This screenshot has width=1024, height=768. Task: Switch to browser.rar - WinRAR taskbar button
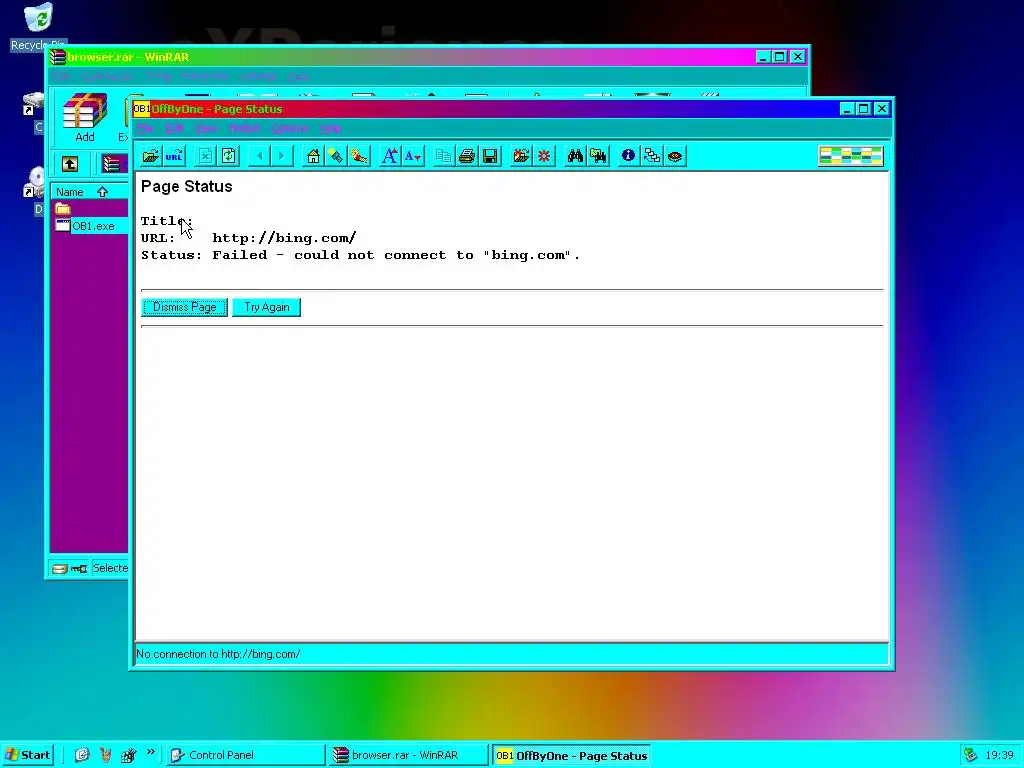click(408, 755)
